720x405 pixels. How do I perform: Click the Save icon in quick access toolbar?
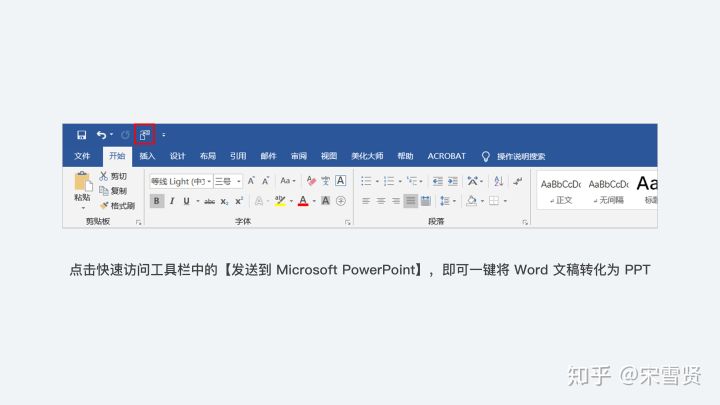click(x=82, y=135)
